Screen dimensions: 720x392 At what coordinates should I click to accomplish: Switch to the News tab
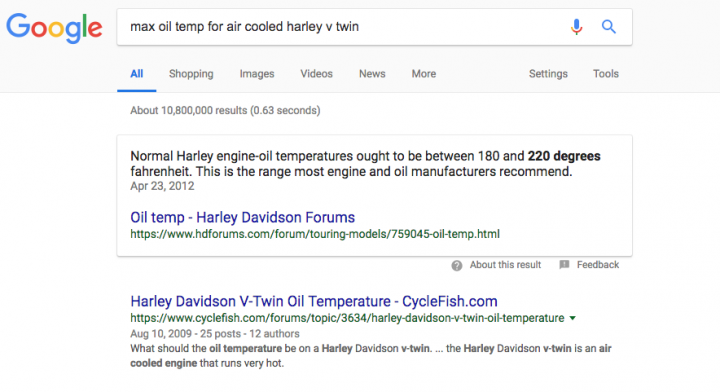pos(372,73)
